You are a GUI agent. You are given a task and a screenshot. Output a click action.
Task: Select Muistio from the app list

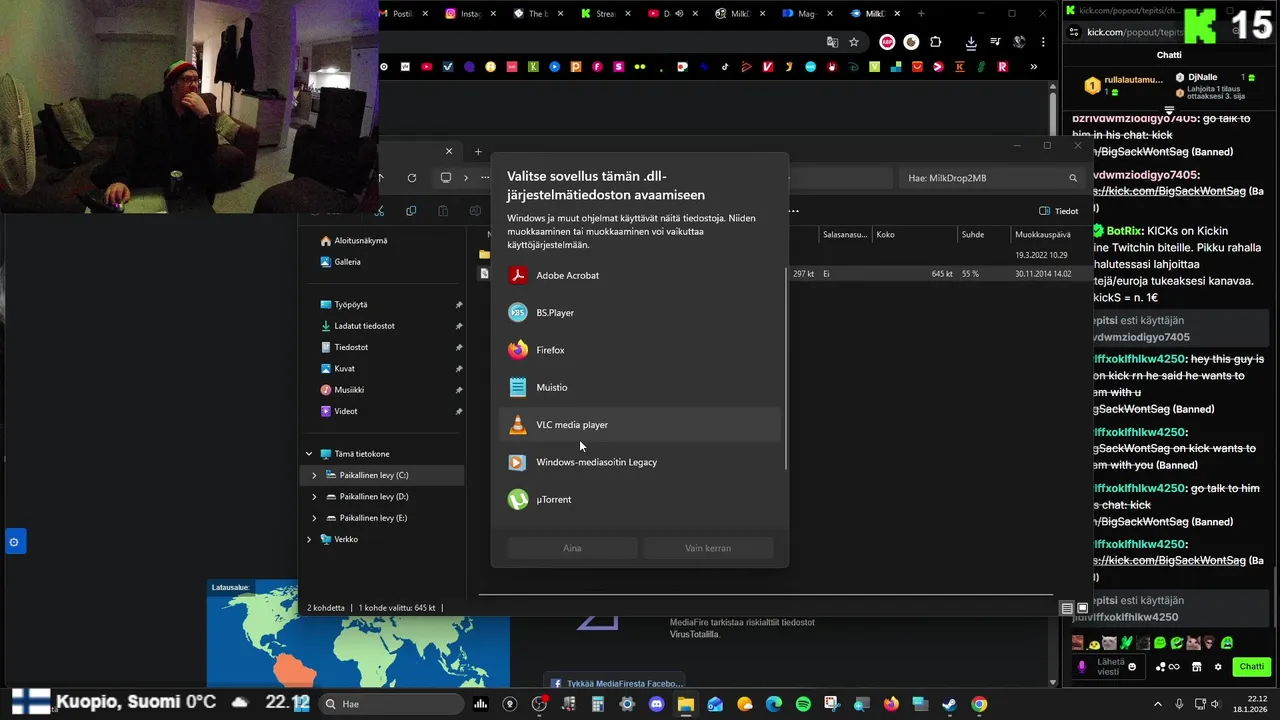tap(640, 387)
